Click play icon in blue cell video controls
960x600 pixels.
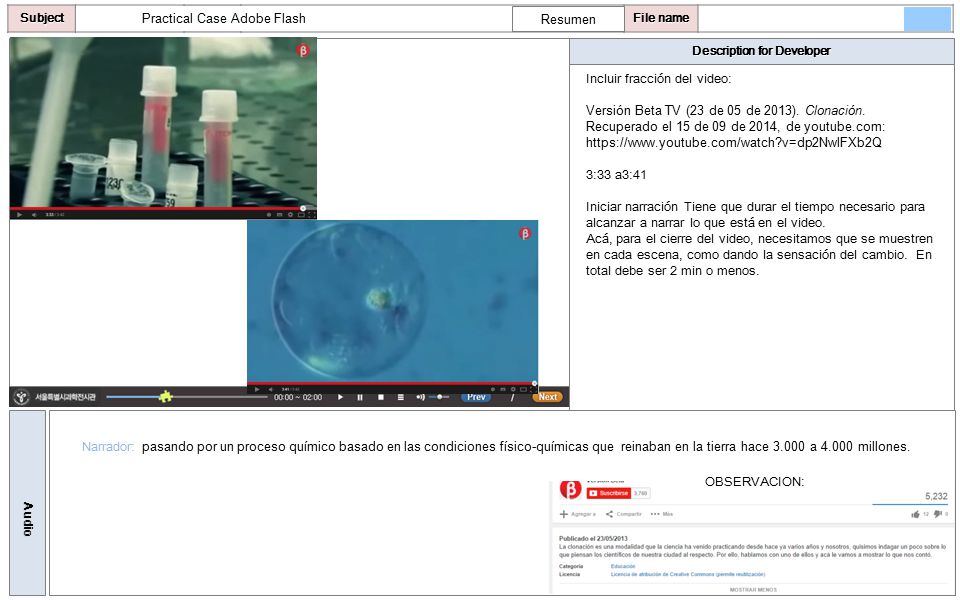257,389
